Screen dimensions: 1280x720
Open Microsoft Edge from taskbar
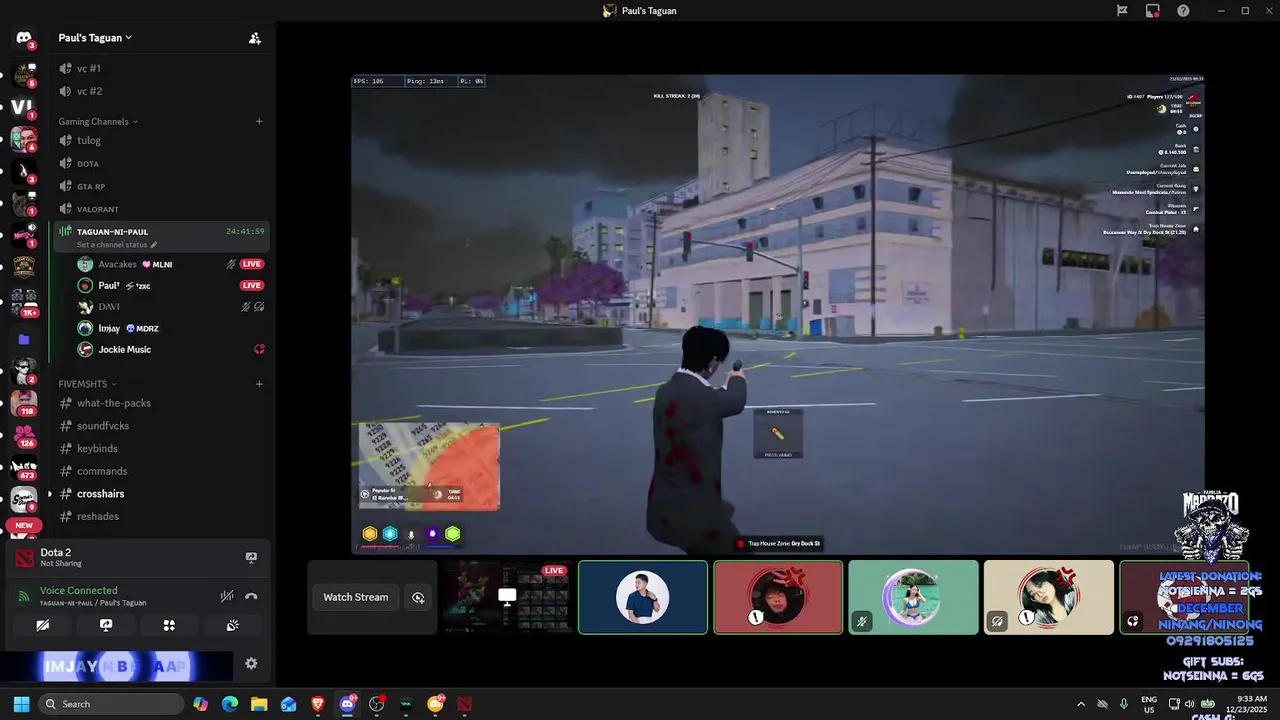(229, 704)
